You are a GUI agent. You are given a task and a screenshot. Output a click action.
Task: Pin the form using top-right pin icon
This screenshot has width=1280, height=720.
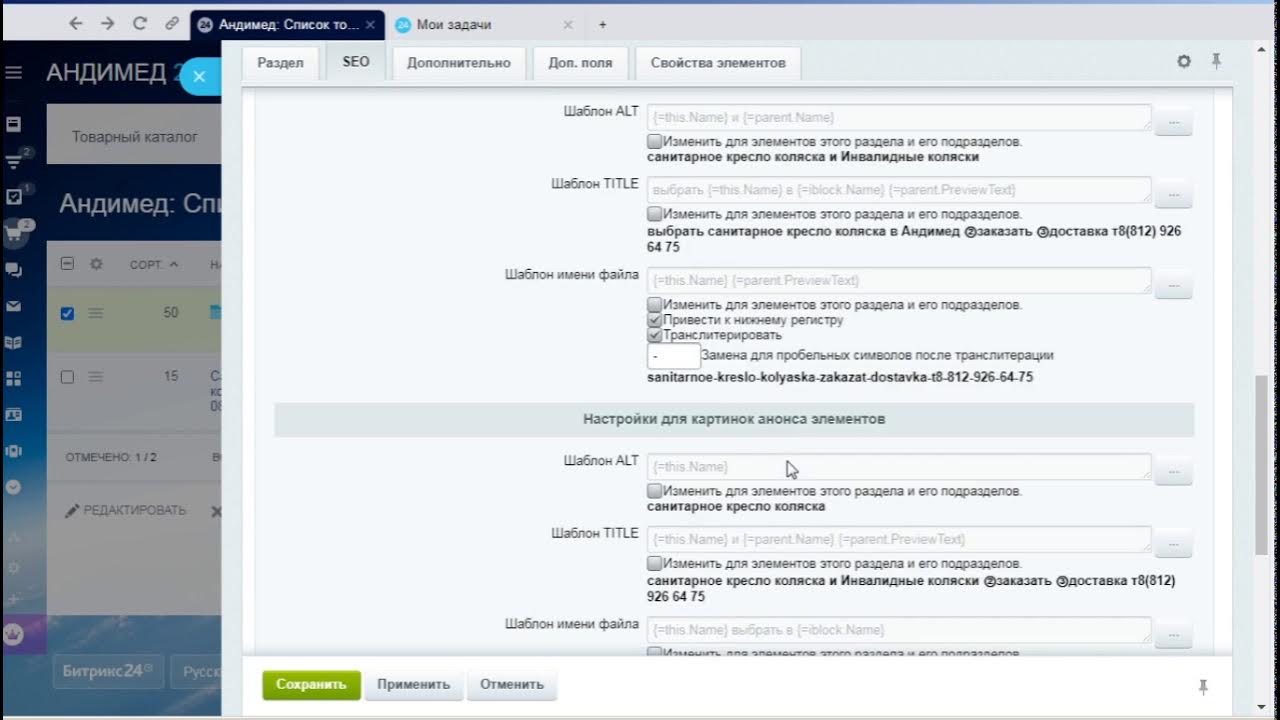[x=1216, y=61]
